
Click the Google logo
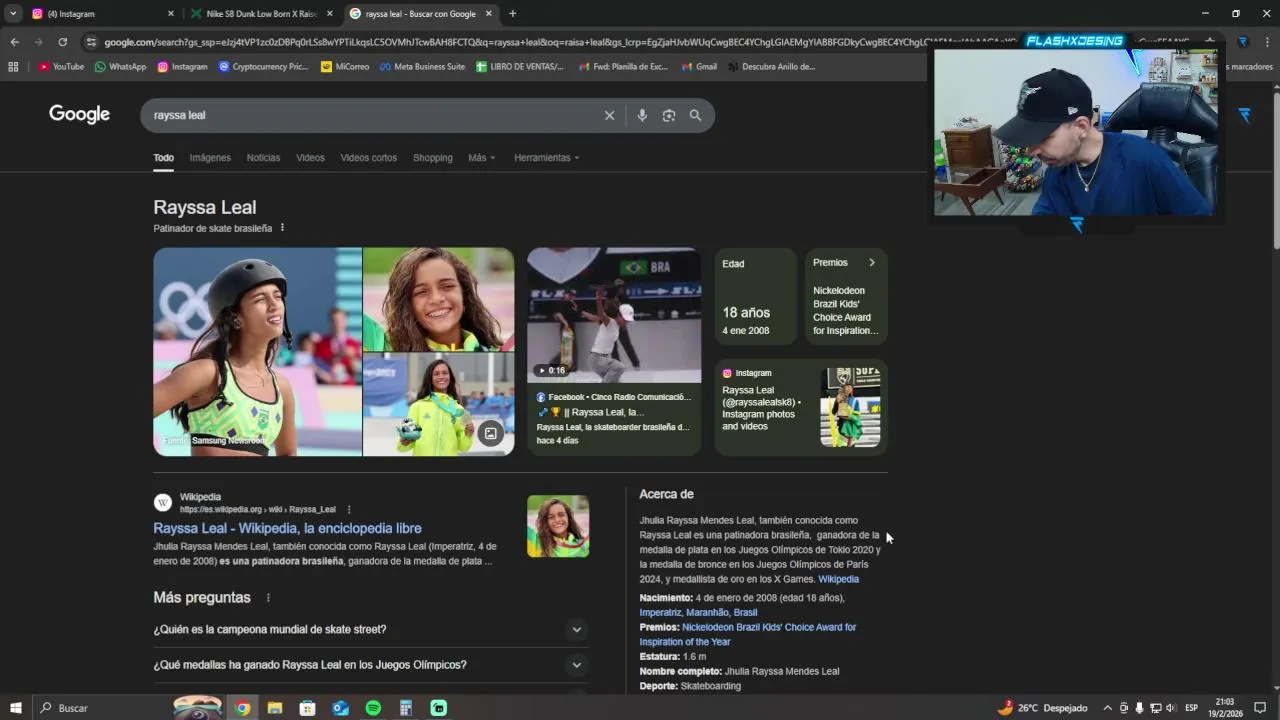pyautogui.click(x=79, y=114)
